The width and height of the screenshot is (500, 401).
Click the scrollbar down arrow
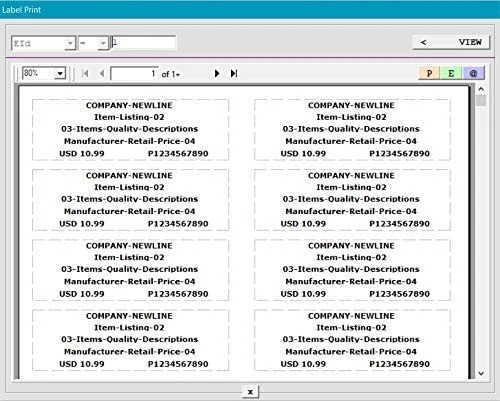click(x=481, y=373)
